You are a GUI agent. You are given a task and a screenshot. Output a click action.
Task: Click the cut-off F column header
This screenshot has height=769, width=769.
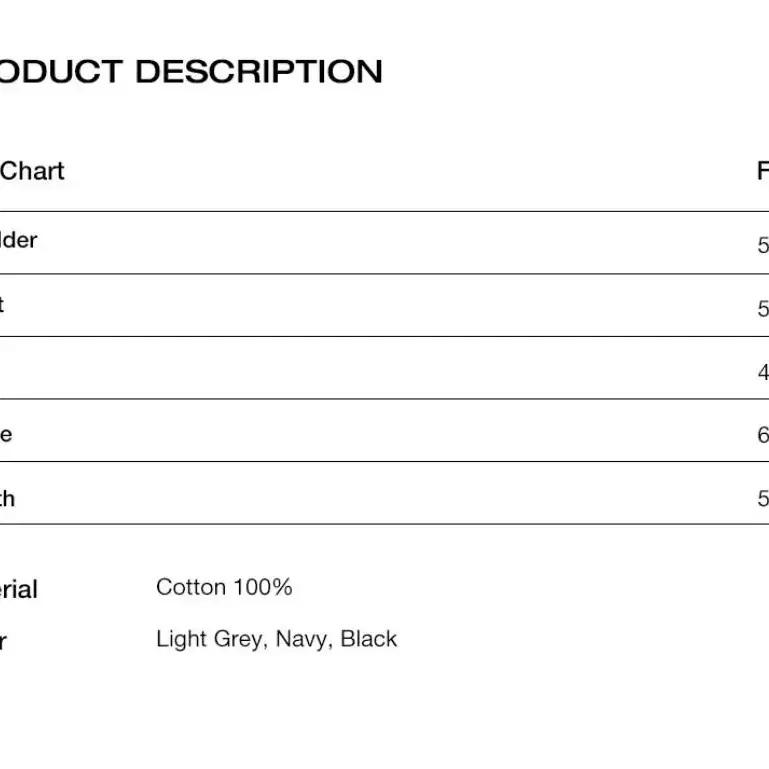coord(763,171)
